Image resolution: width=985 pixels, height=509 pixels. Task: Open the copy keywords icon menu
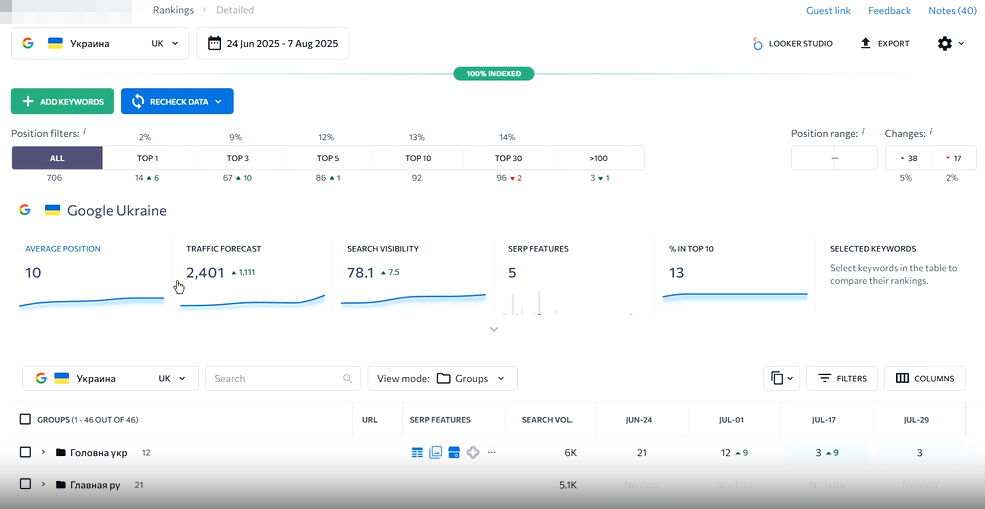[781, 379]
